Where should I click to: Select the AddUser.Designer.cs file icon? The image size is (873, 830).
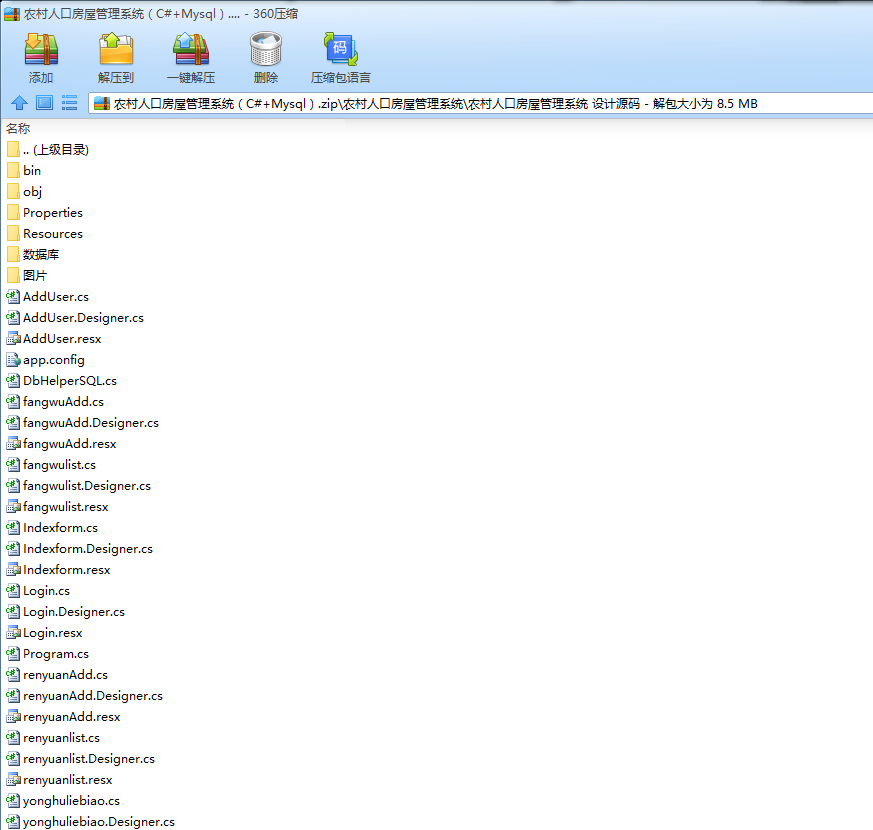tap(13, 318)
